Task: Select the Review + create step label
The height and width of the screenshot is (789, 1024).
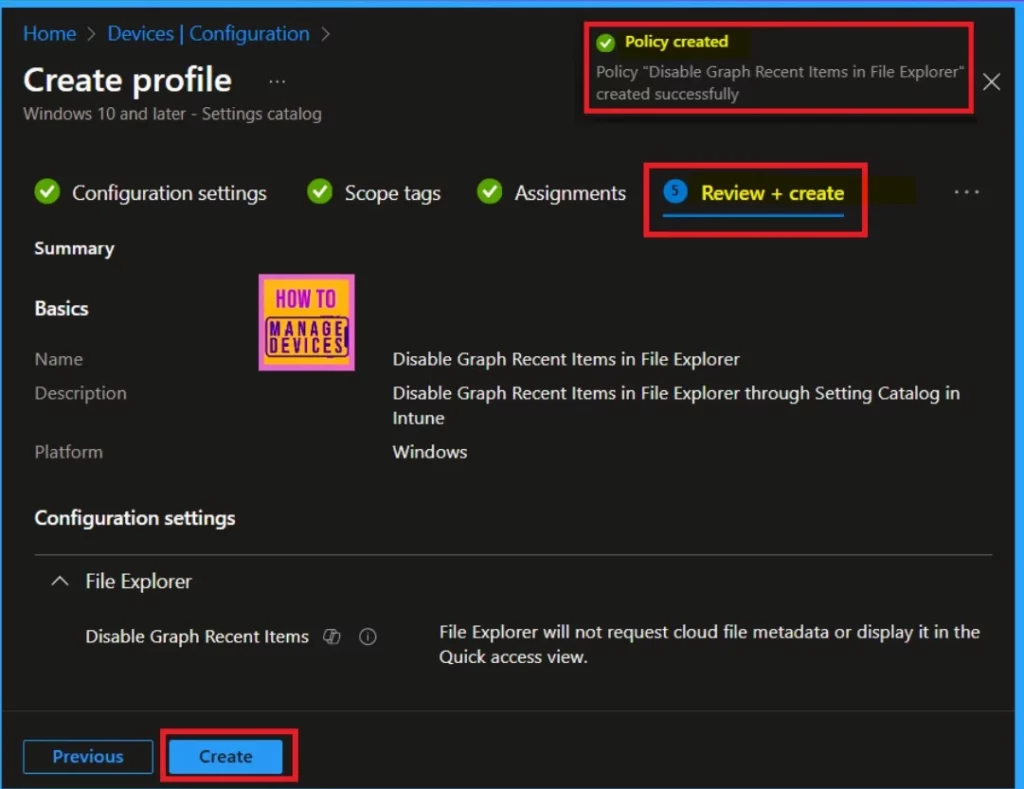Action: 772,193
